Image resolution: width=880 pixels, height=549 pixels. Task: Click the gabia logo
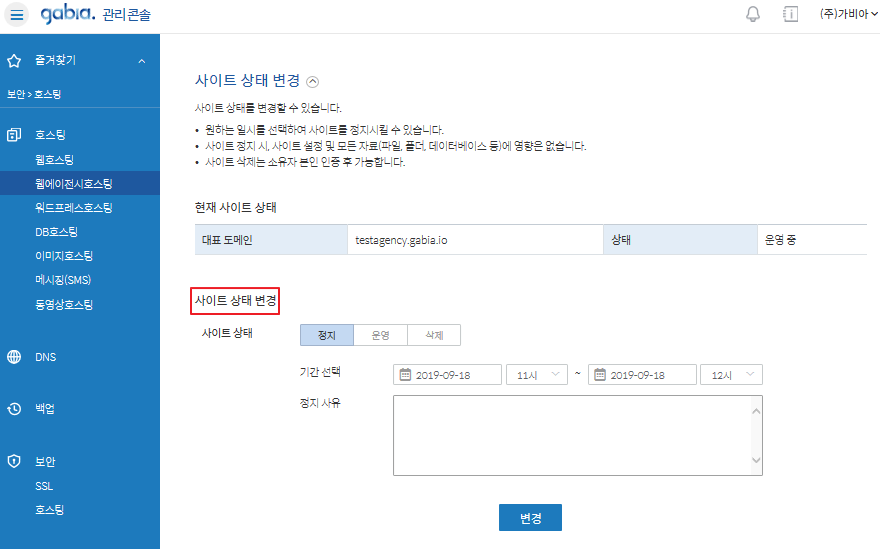(68, 13)
